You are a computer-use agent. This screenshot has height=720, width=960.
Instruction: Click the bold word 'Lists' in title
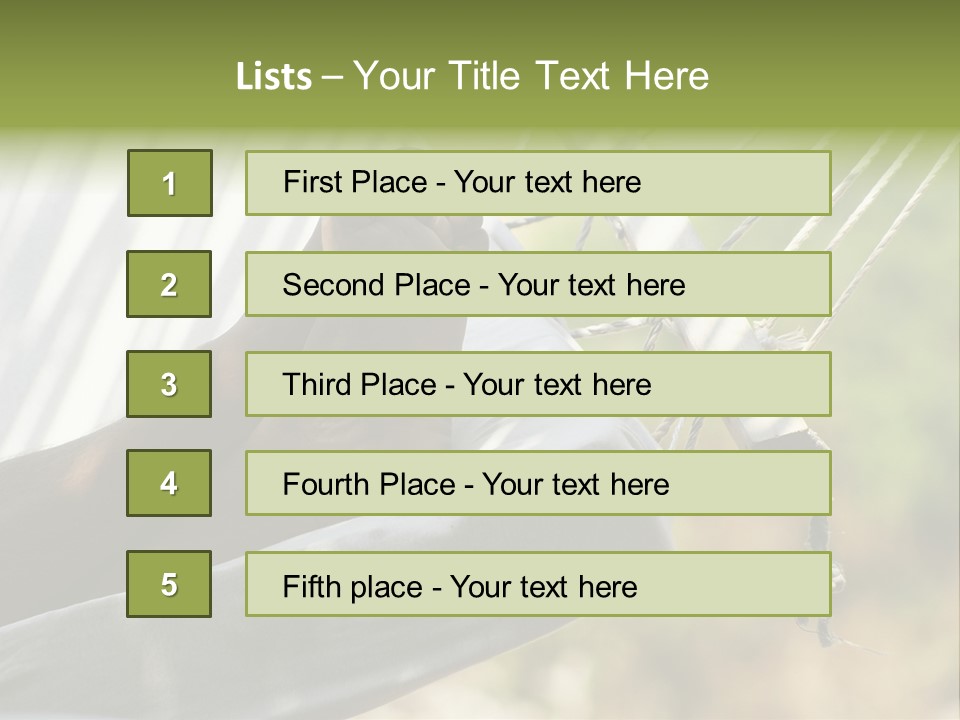274,77
